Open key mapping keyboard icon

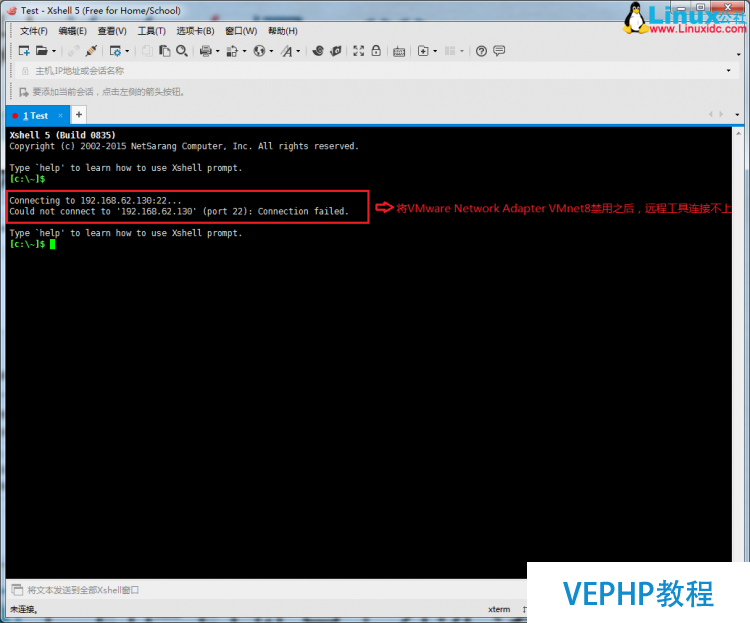(x=399, y=51)
